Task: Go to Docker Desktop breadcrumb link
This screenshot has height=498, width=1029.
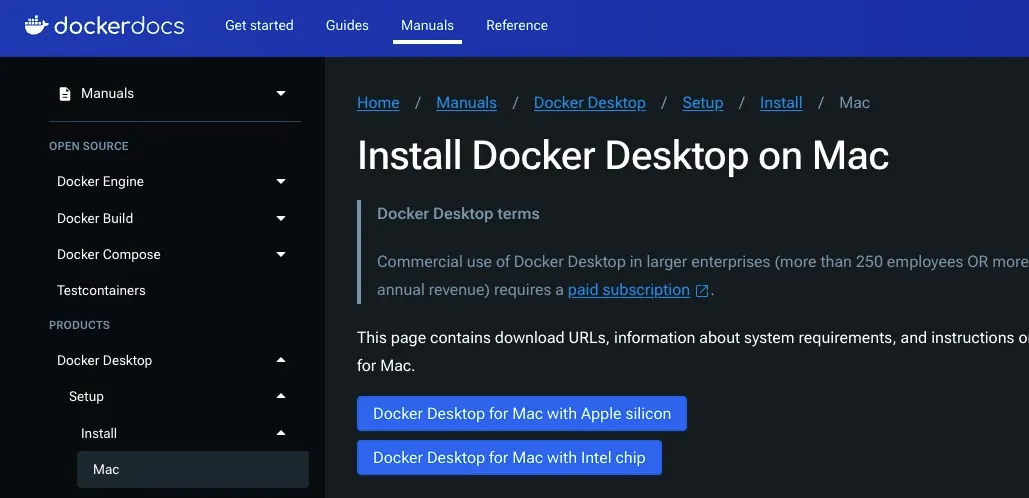Action: pyautogui.click(x=590, y=103)
